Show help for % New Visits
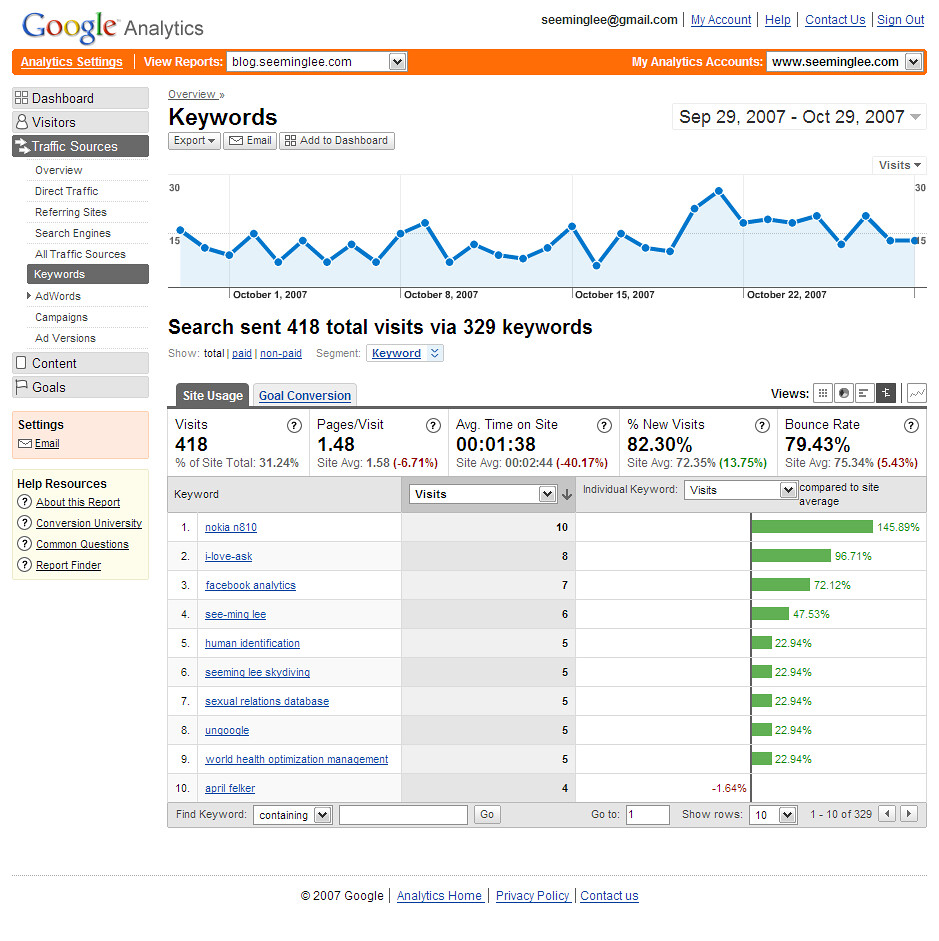Viewport: 939px width, 941px height. [762, 425]
